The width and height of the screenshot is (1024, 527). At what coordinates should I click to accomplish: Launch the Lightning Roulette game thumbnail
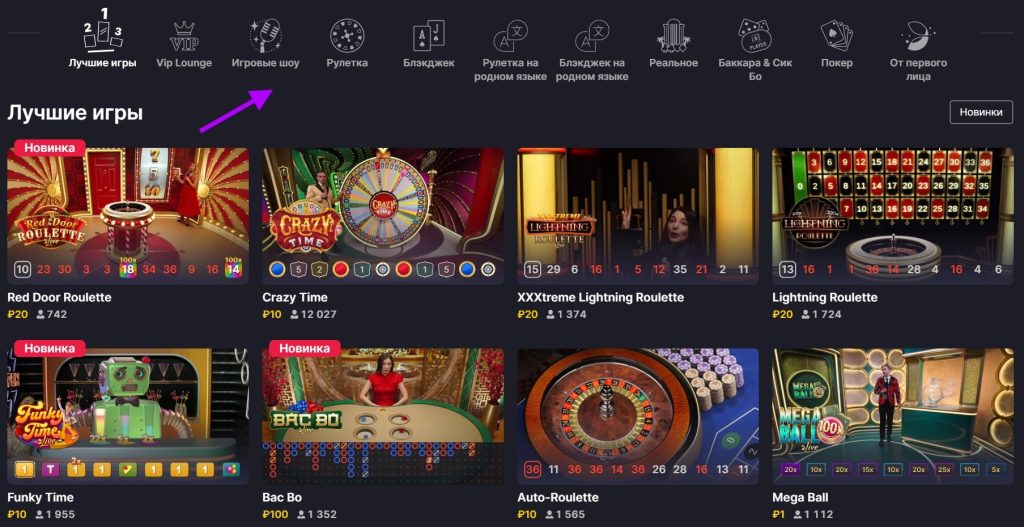coord(893,216)
